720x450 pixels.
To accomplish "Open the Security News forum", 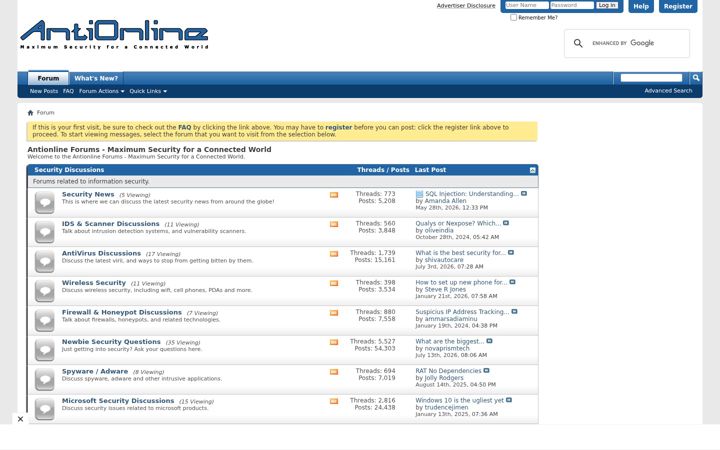I will tap(88, 194).
